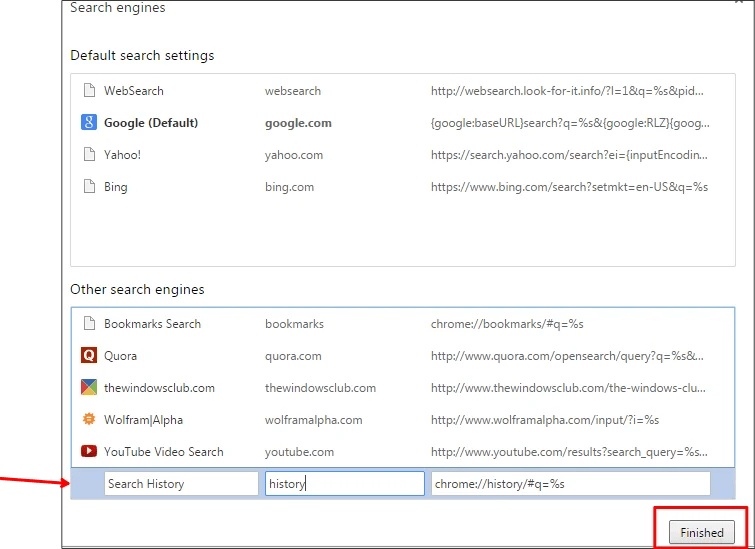Image resolution: width=755 pixels, height=549 pixels.
Task: Focus the 'history' keyword field
Action: [345, 484]
